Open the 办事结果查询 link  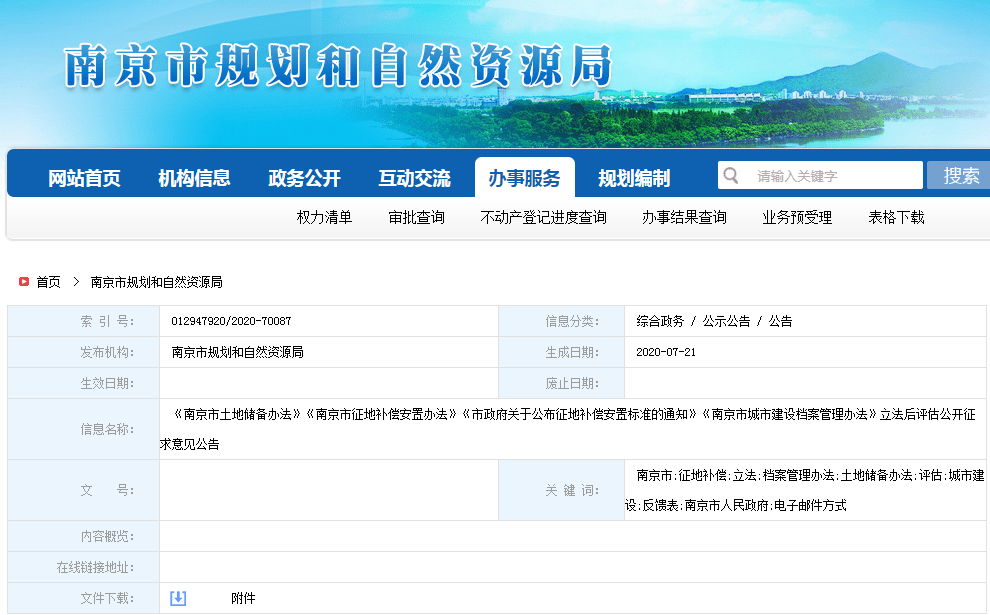tap(684, 217)
